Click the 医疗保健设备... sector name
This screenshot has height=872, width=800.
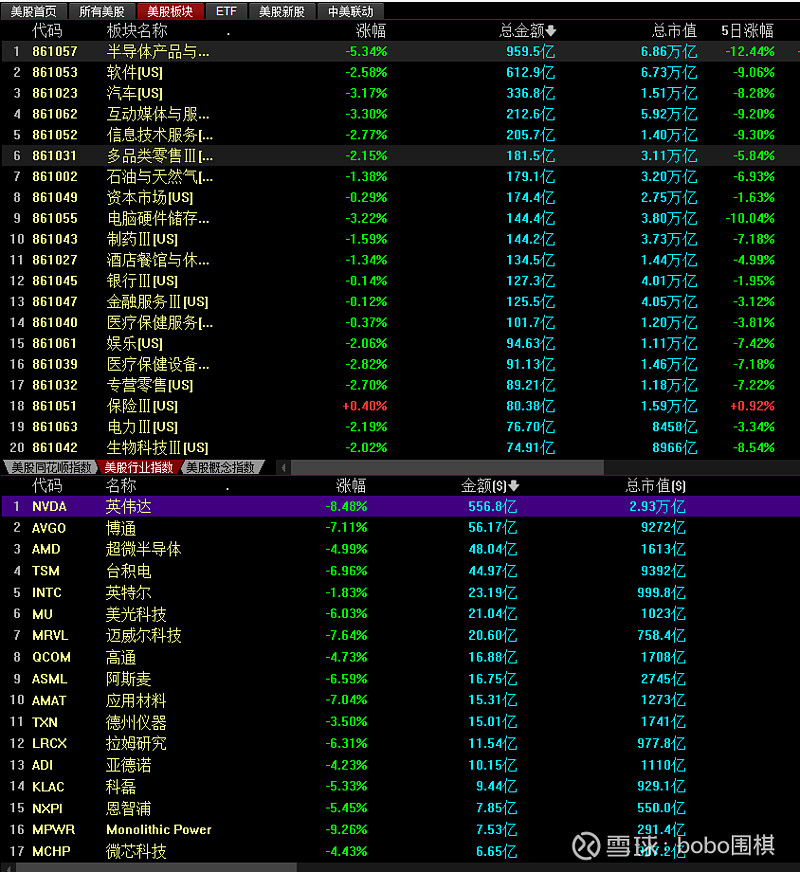158,364
